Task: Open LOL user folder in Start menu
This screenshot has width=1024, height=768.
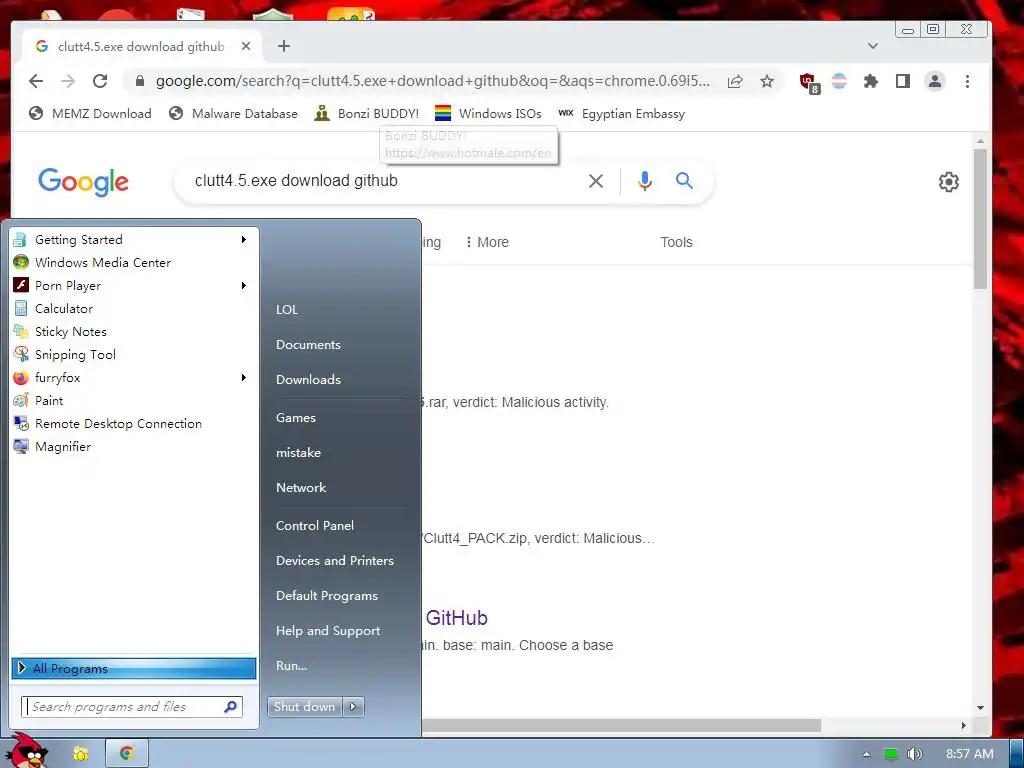Action: tap(287, 310)
